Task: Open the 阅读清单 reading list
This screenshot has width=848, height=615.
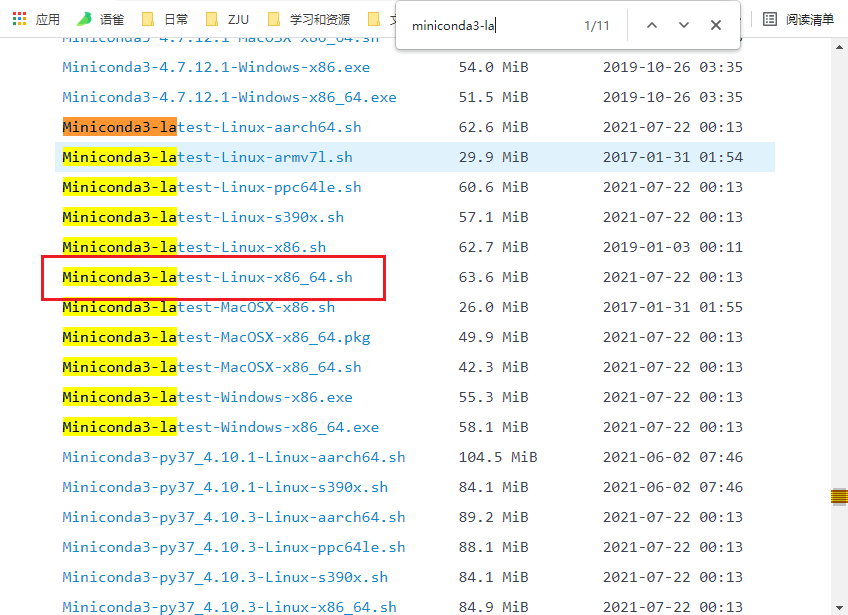Action: tap(798, 19)
